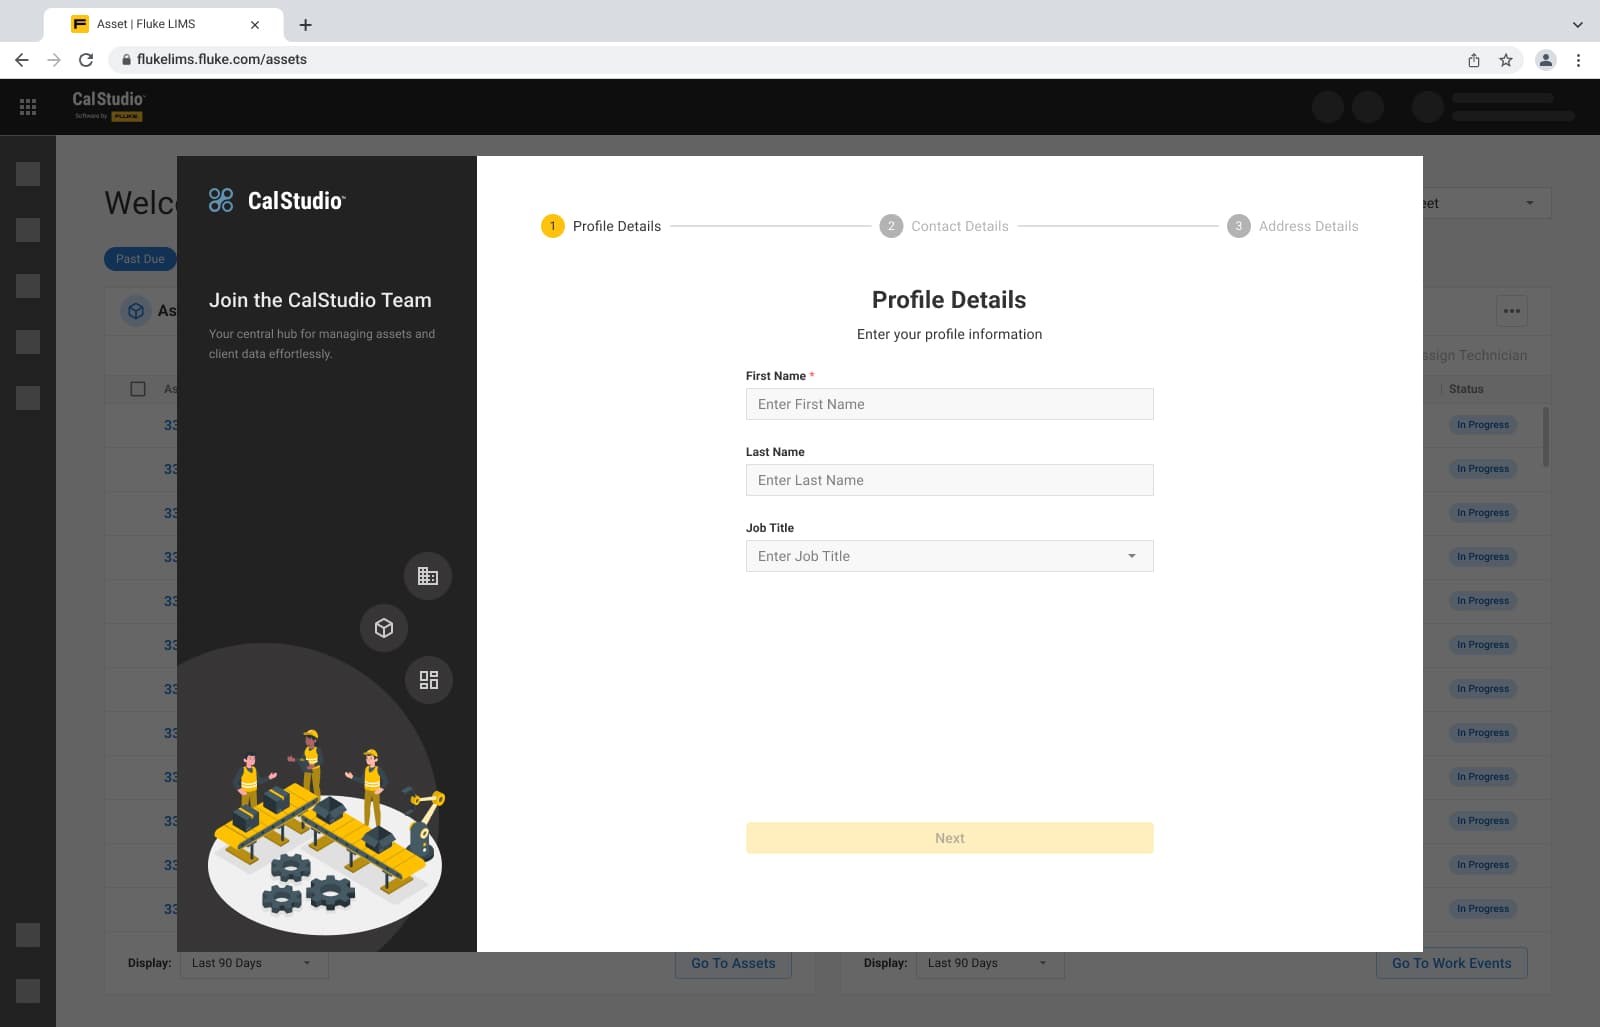Click the assets cube icon in card header
The height and width of the screenshot is (1027, 1600).
[136, 311]
